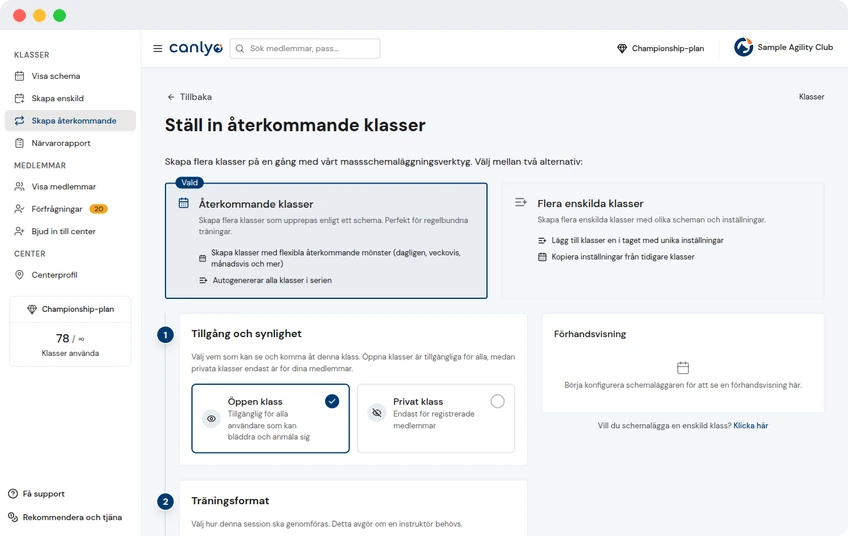
Task: Click the people icon beside Visa medlemmar
Action: tap(19, 187)
